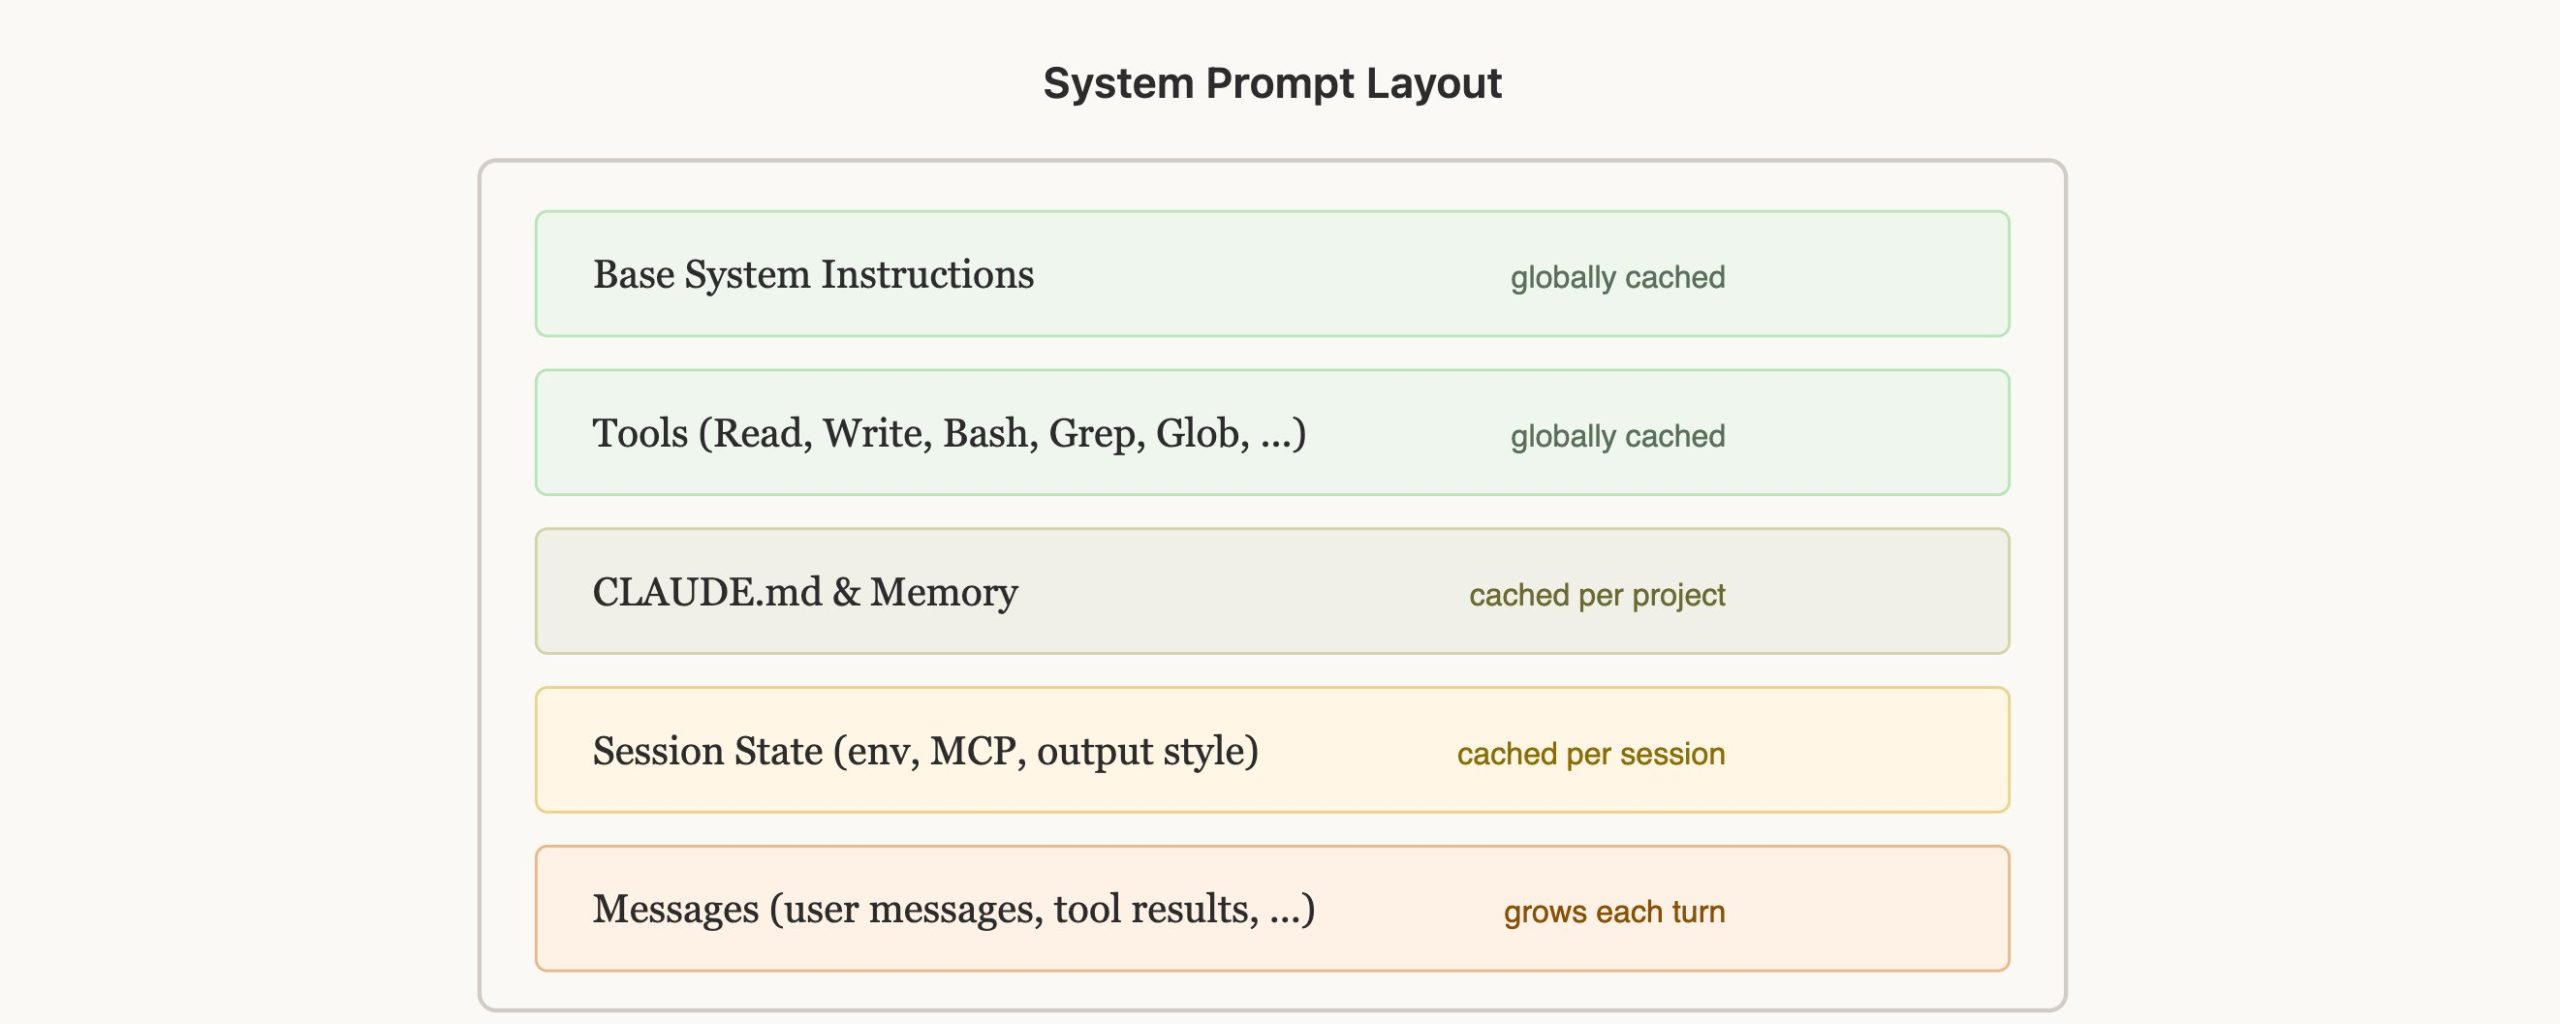
Task: Click Messages (user messages, tool results) text
Action: [x=953, y=910]
